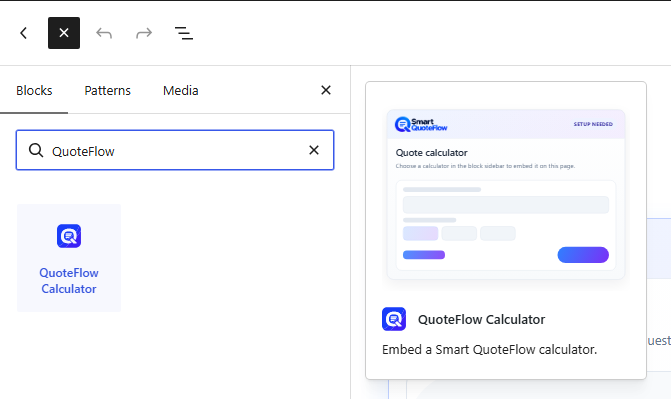This screenshot has height=399, width=671.
Task: Click the gradient pill button in preview
Action: (x=583, y=255)
